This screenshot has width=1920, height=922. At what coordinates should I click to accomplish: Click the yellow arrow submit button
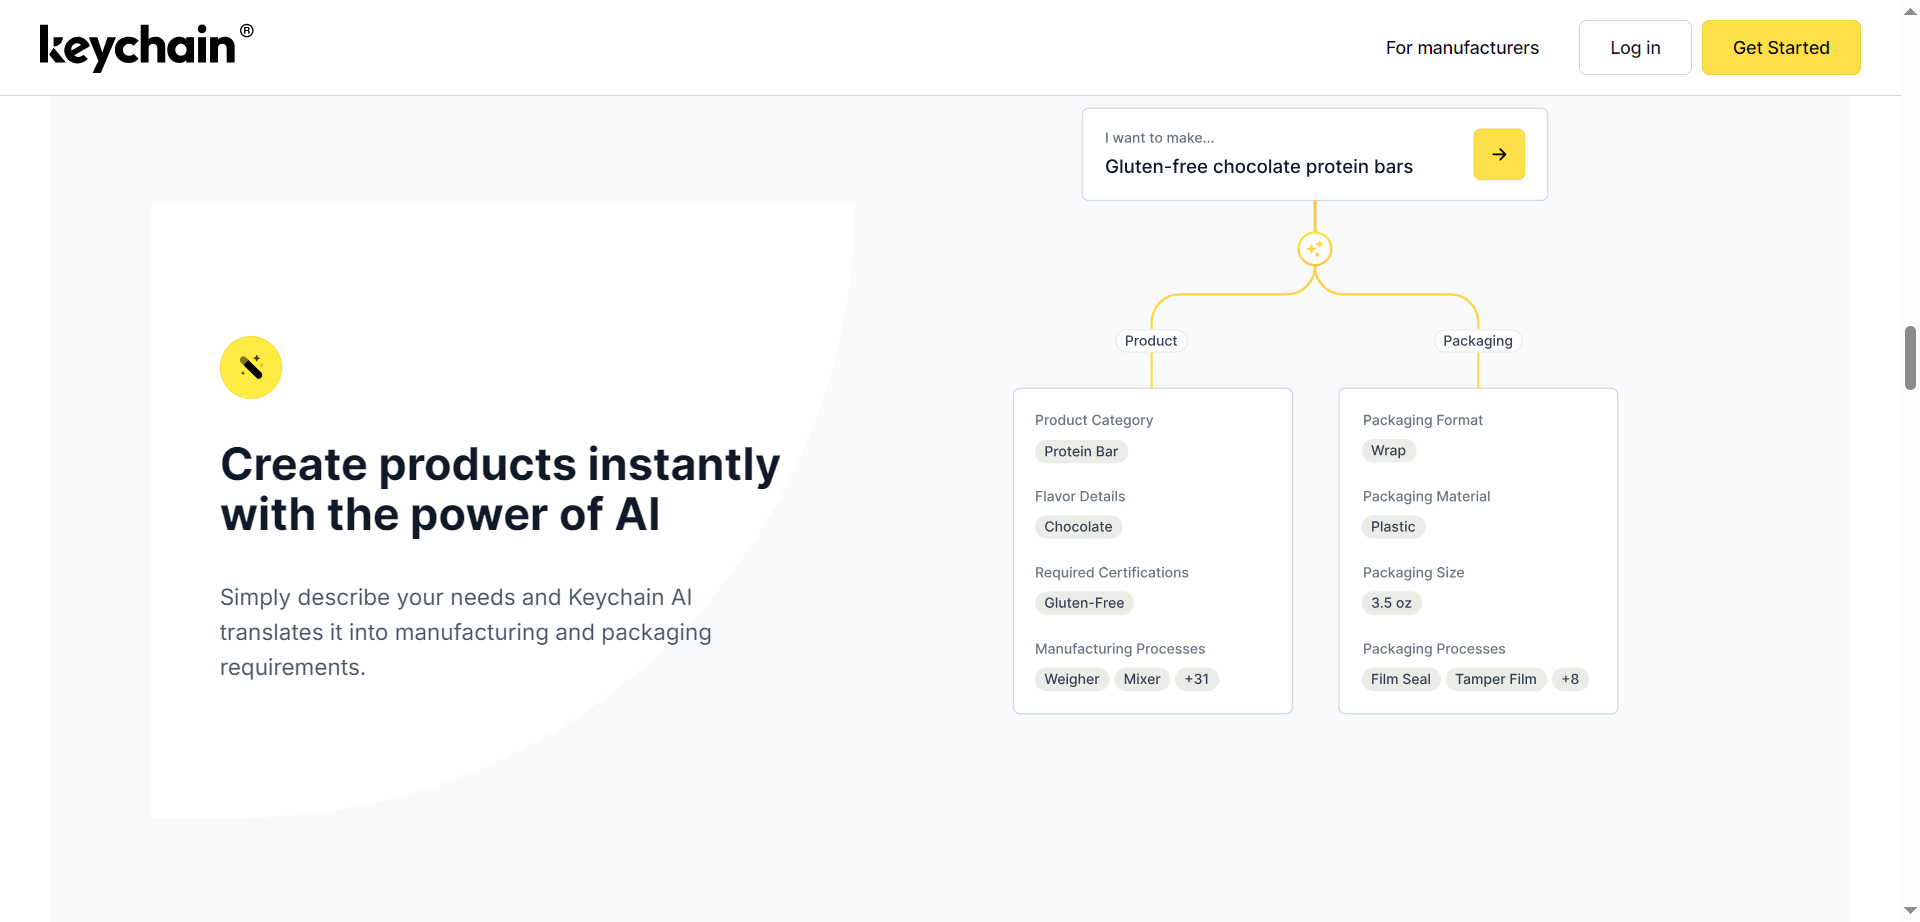pos(1498,154)
